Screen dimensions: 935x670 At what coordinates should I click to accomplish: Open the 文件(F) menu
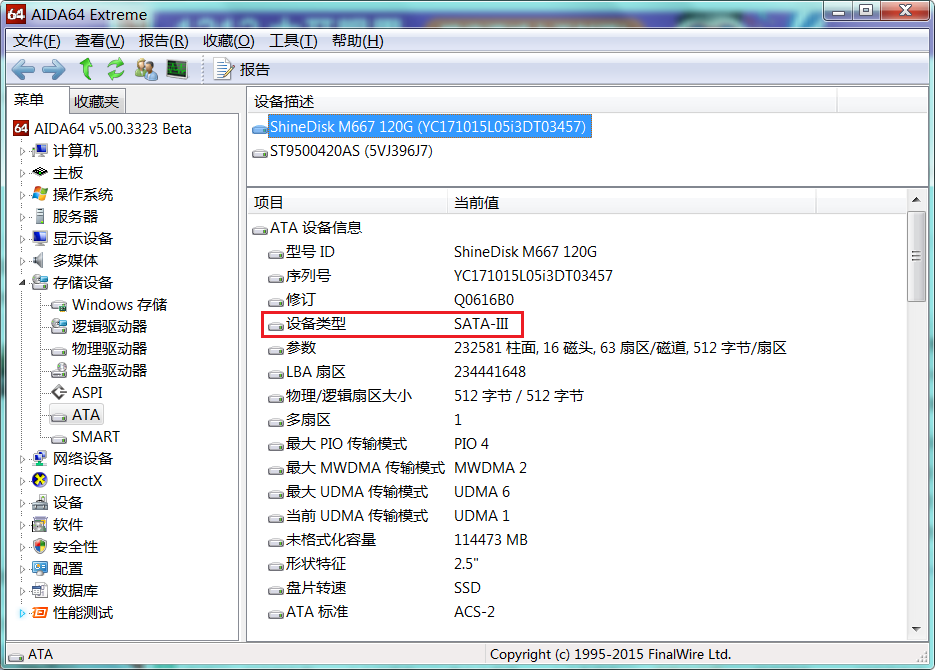[37, 41]
